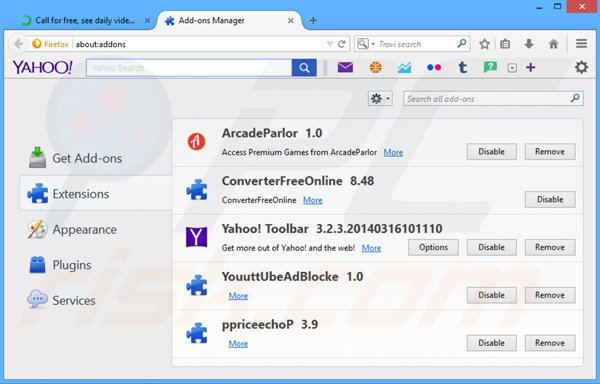Focus the Search all add-ons field
The image size is (600, 384).
point(493,99)
